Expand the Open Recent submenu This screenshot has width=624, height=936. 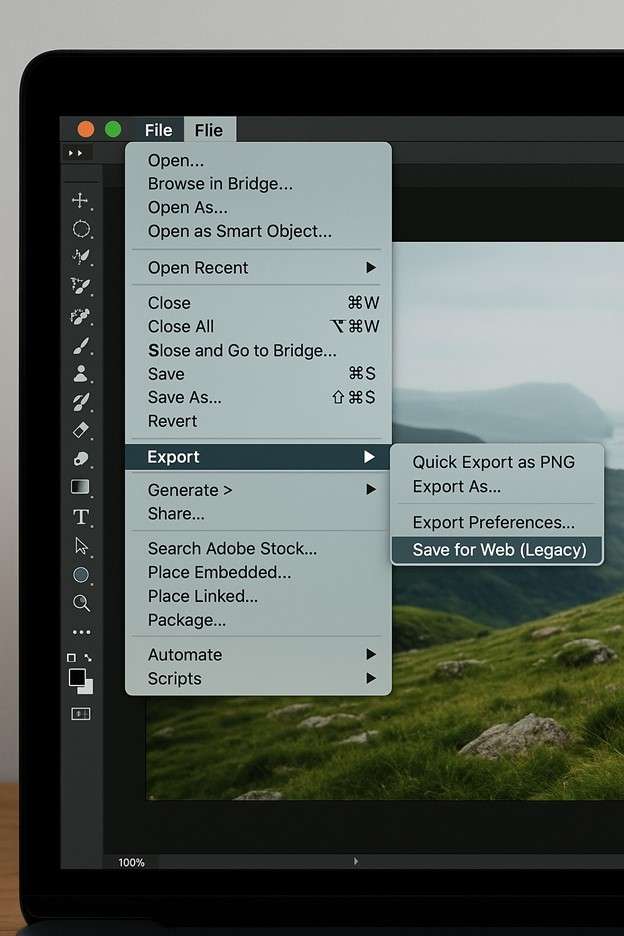pyautogui.click(x=259, y=267)
